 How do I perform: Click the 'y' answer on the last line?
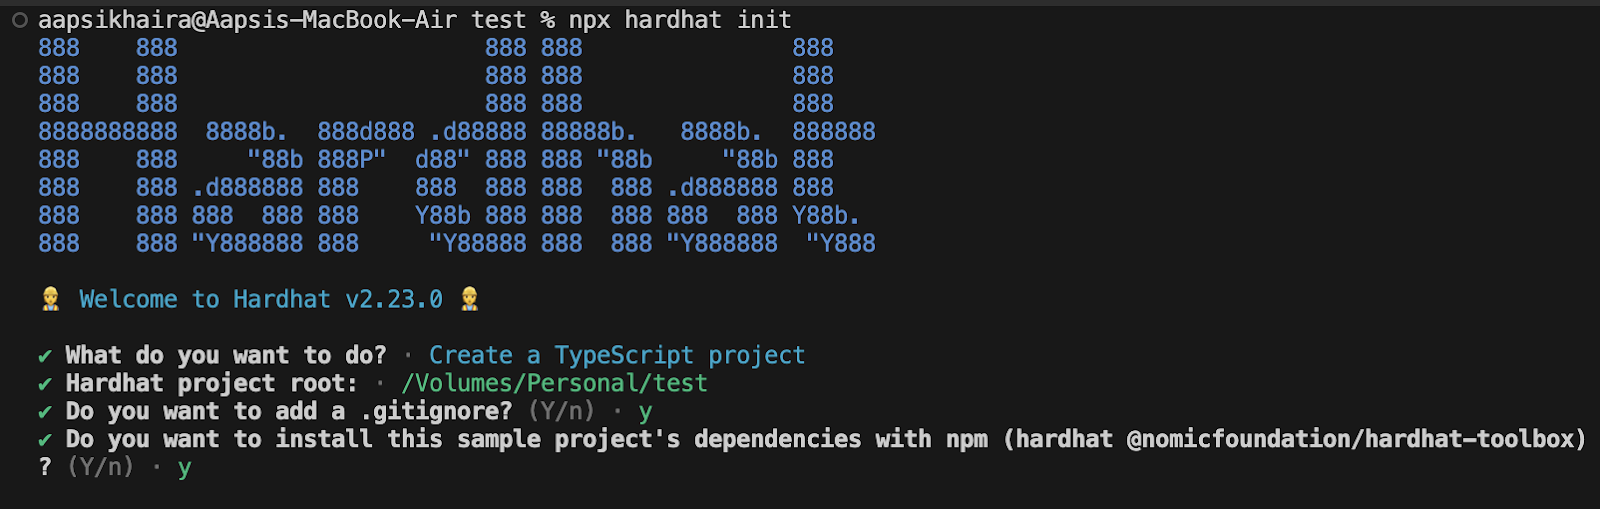tap(184, 469)
